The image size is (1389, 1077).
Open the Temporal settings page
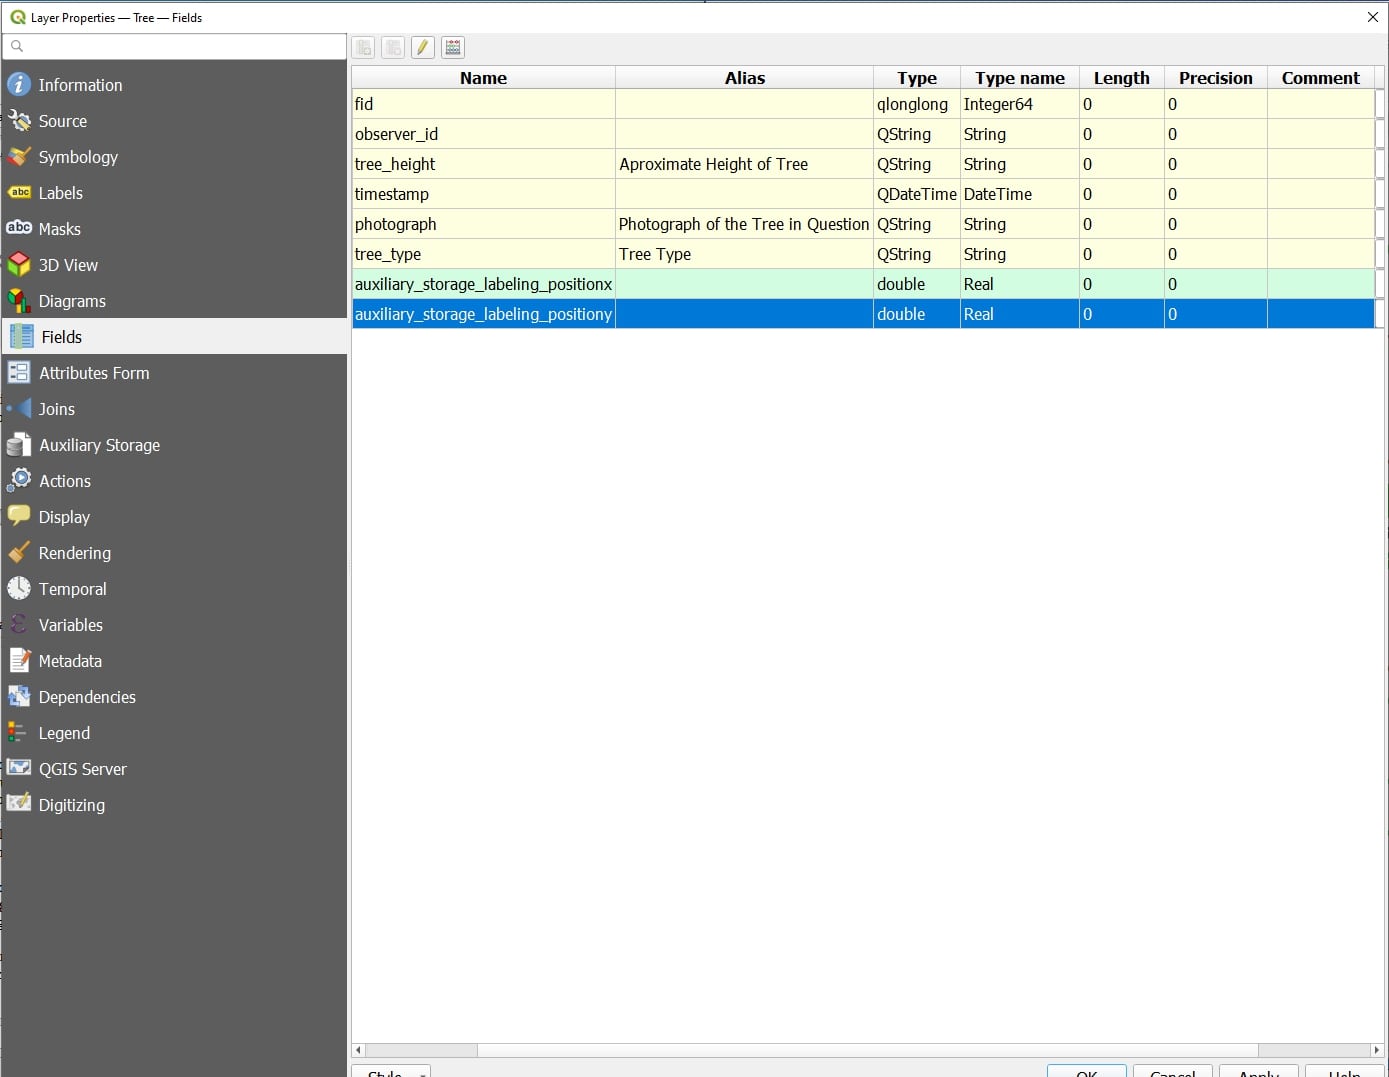[x=72, y=589]
